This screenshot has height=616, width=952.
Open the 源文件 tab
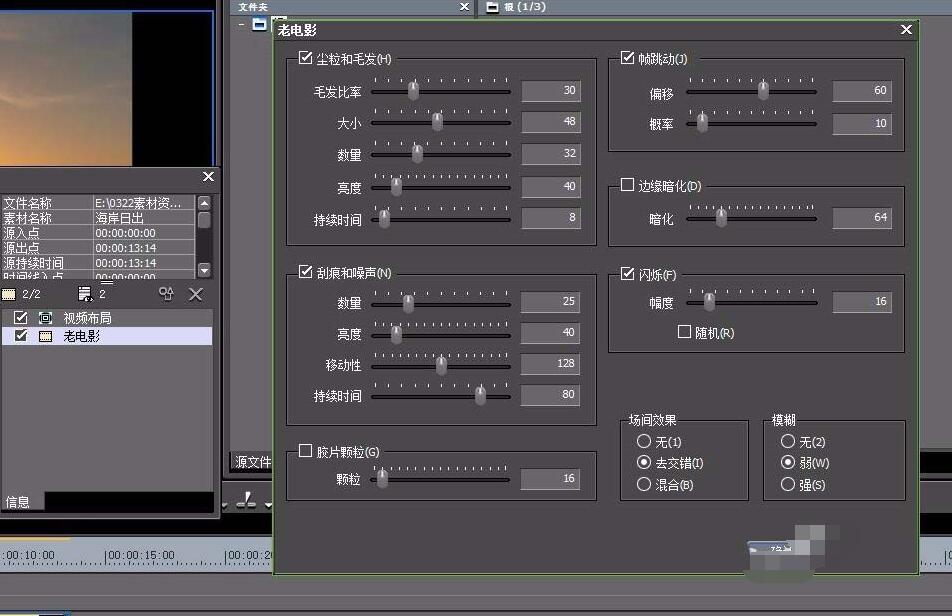point(253,462)
